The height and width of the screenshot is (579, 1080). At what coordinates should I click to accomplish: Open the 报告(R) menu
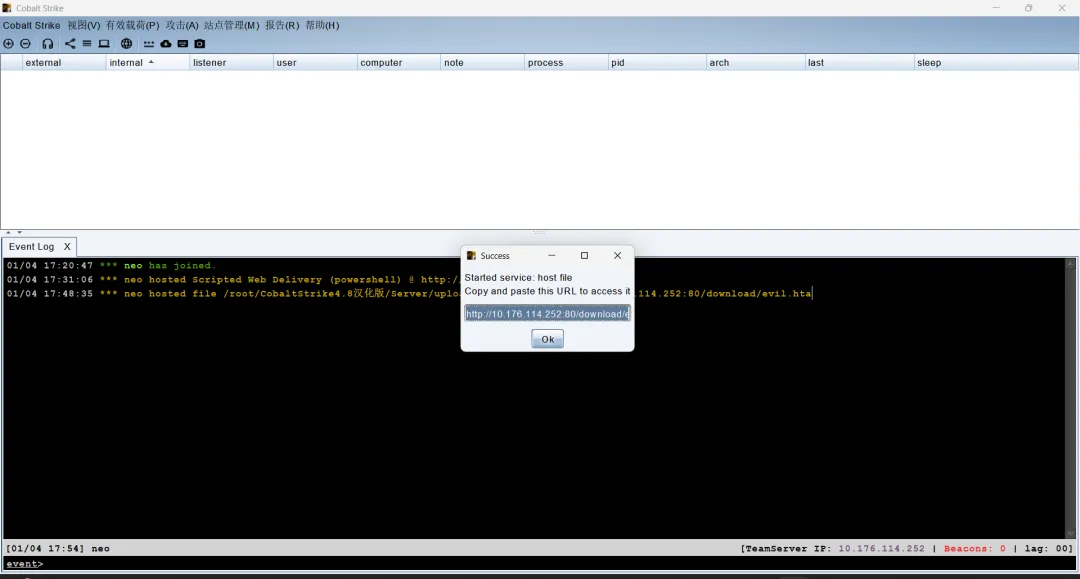tap(282, 25)
